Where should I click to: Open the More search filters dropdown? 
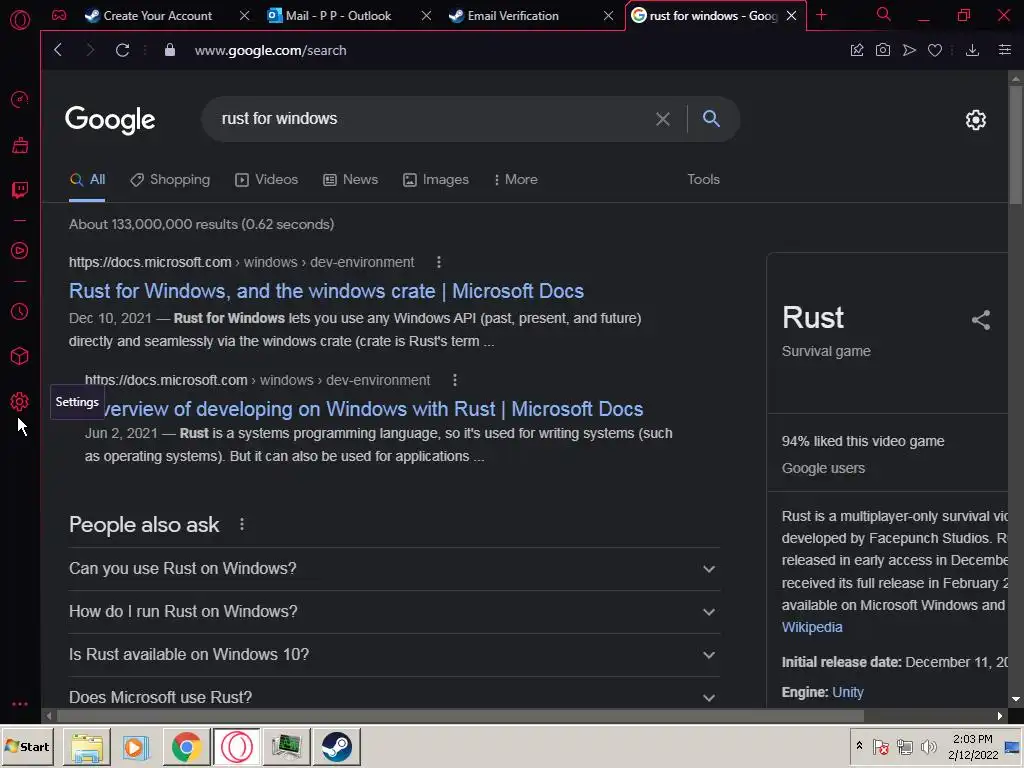coord(515,180)
